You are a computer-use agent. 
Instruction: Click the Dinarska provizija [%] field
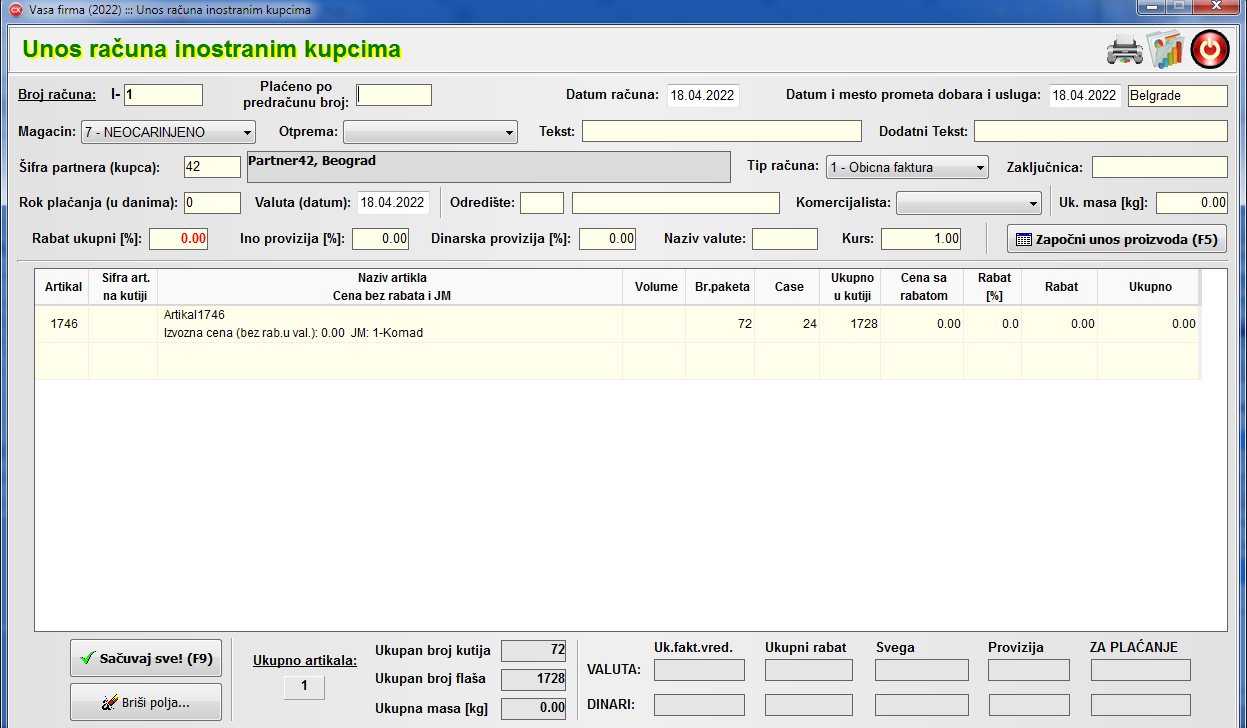coord(608,239)
